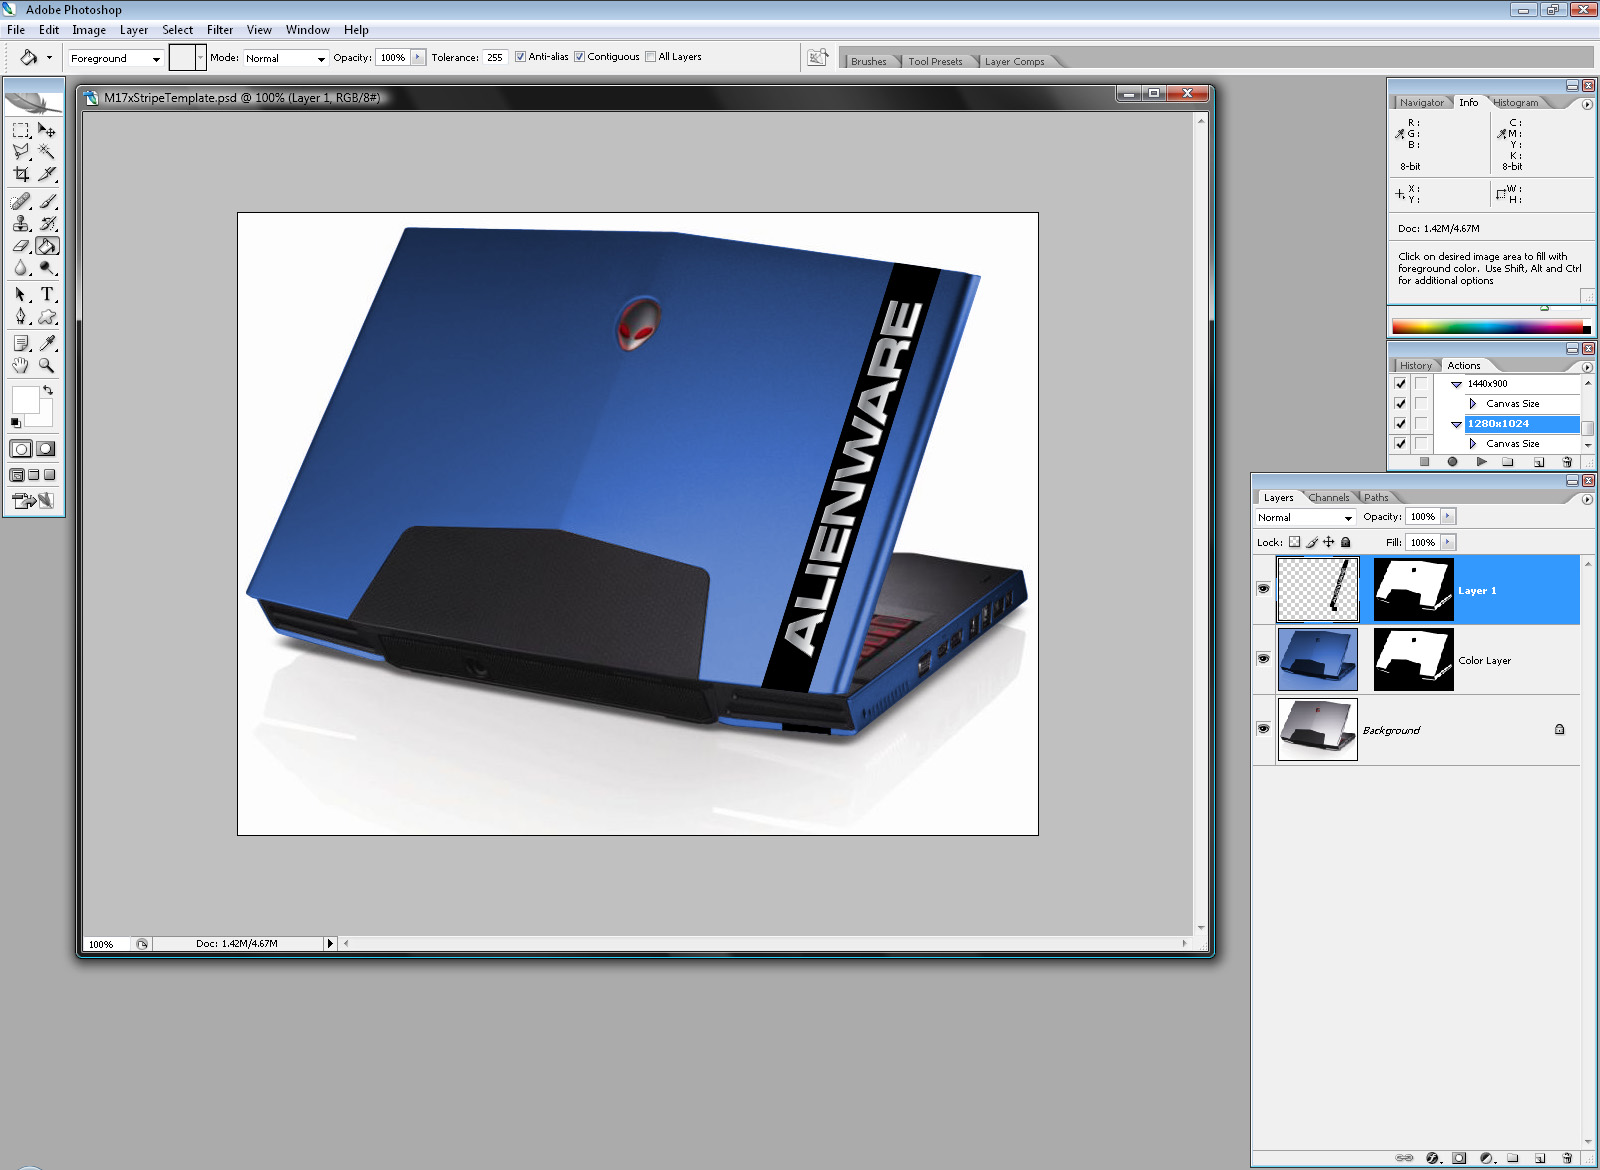Image resolution: width=1600 pixels, height=1170 pixels.
Task: Toggle checkmark for 1440x900 action
Action: 1400,384
